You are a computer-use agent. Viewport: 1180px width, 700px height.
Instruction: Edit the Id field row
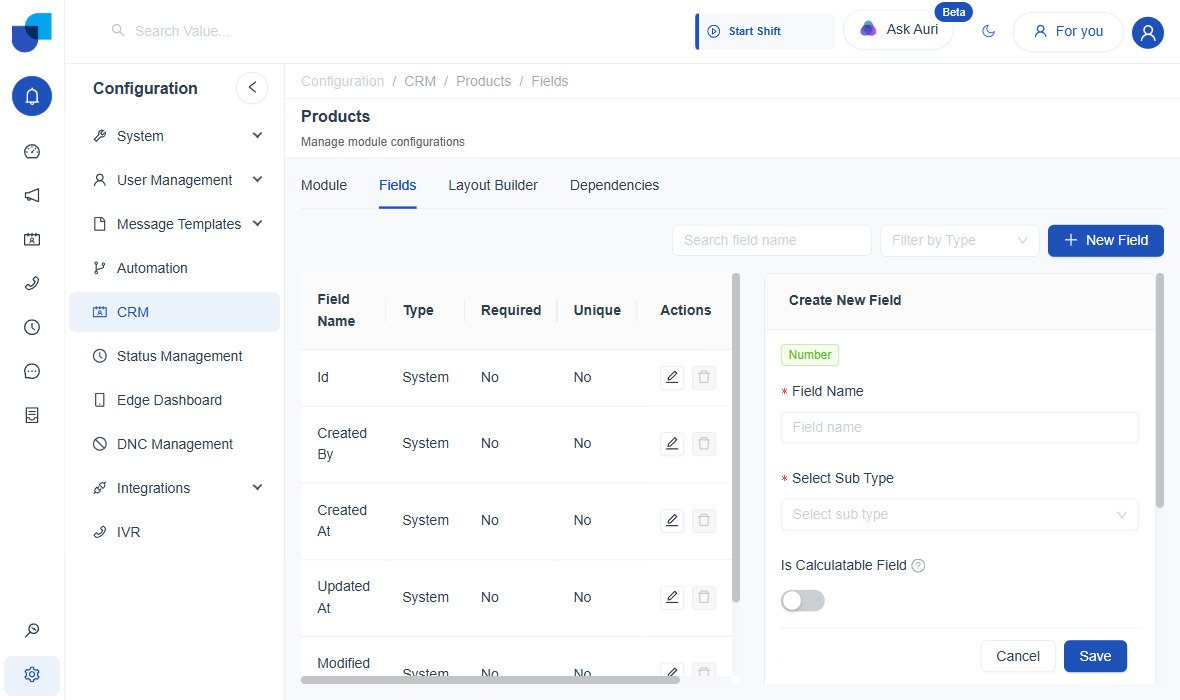click(672, 377)
